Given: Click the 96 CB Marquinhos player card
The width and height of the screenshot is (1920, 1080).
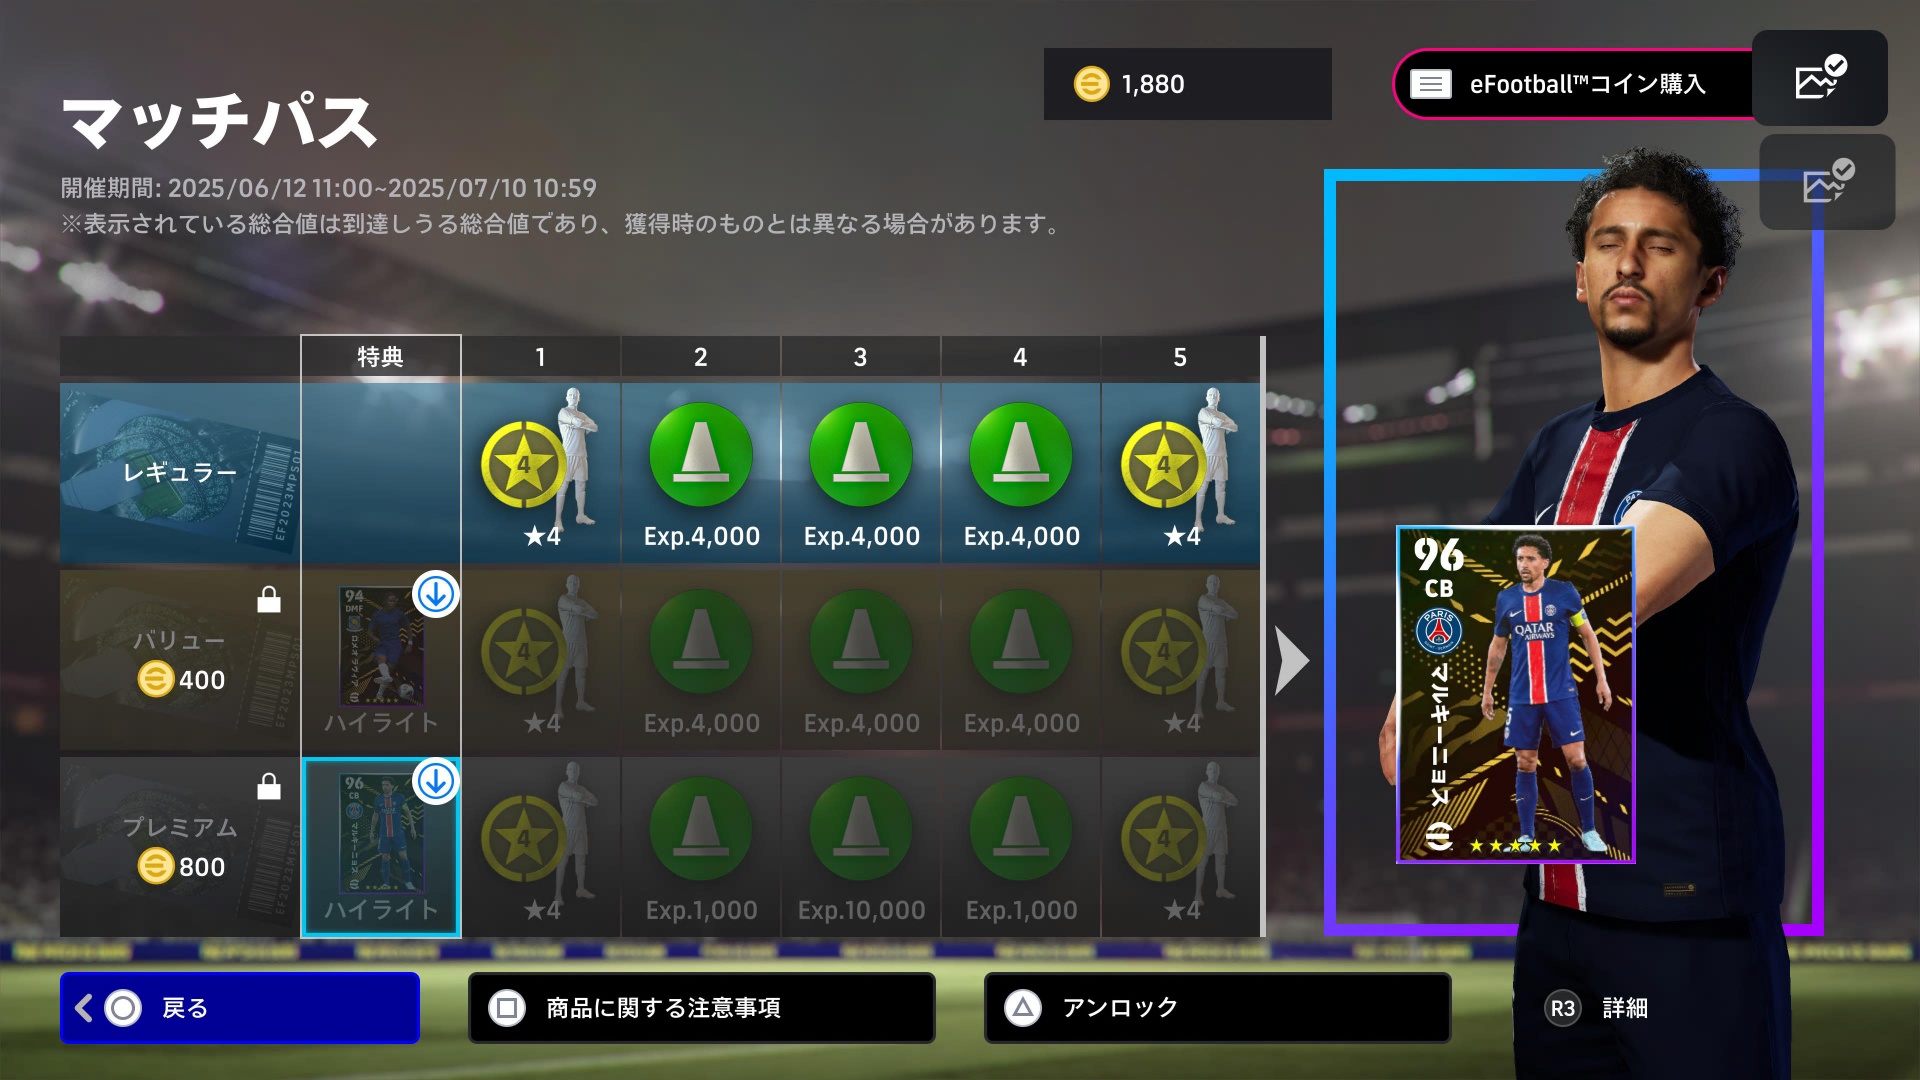Looking at the screenshot, I should coord(1515,695).
